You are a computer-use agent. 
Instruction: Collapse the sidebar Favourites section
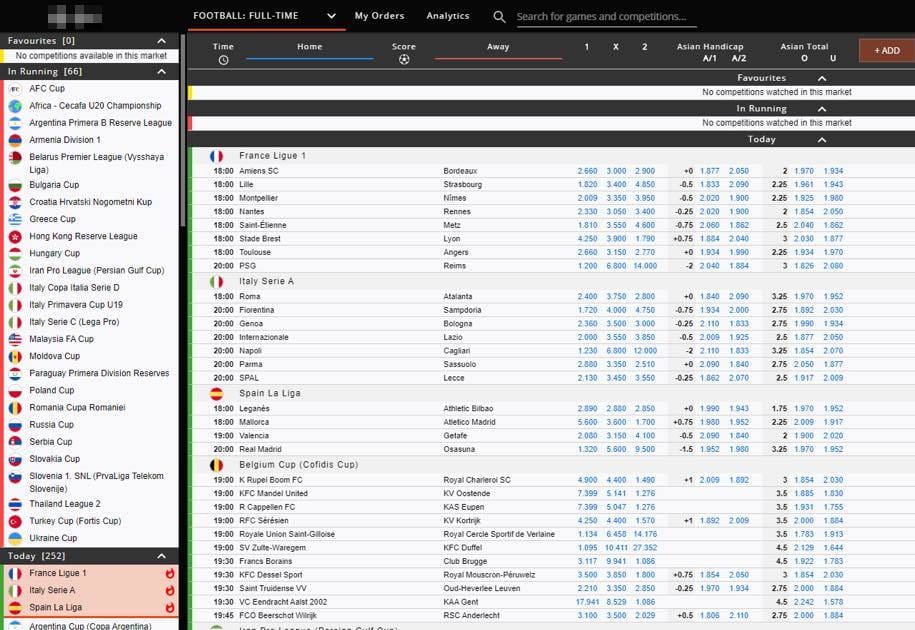[162, 41]
